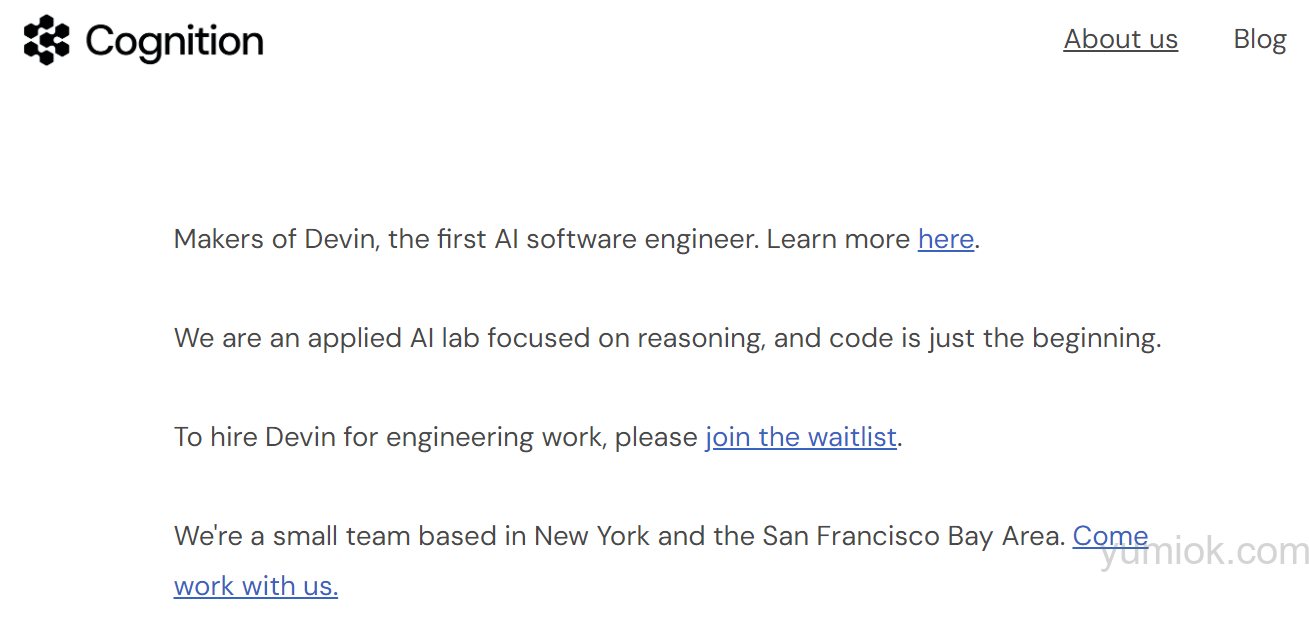
Task: Click the "We're a small team" text
Action: pyautogui.click(x=293, y=536)
